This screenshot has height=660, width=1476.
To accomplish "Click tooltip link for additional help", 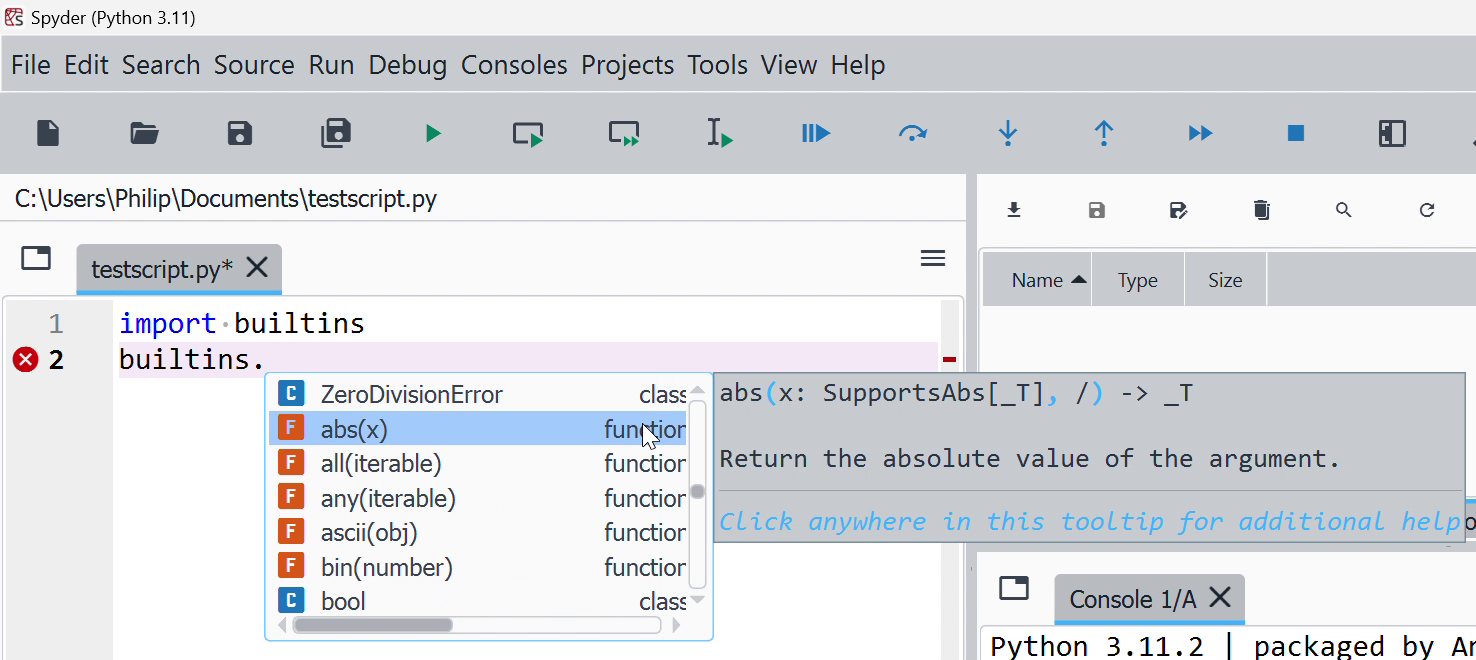I will (1089, 521).
